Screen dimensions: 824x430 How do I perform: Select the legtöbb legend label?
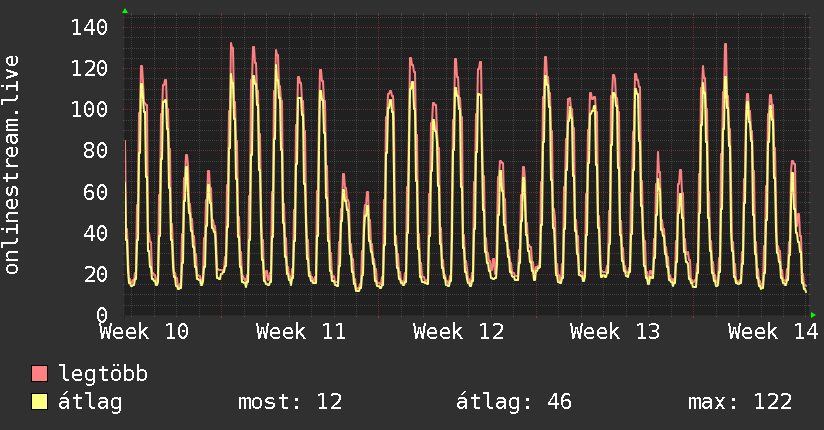tap(103, 374)
